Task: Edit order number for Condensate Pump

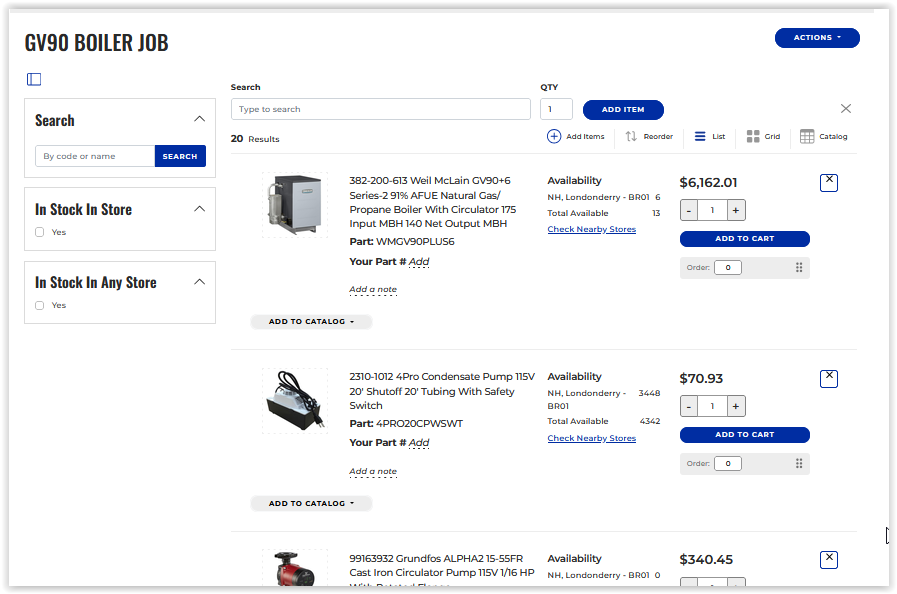Action: click(x=728, y=463)
